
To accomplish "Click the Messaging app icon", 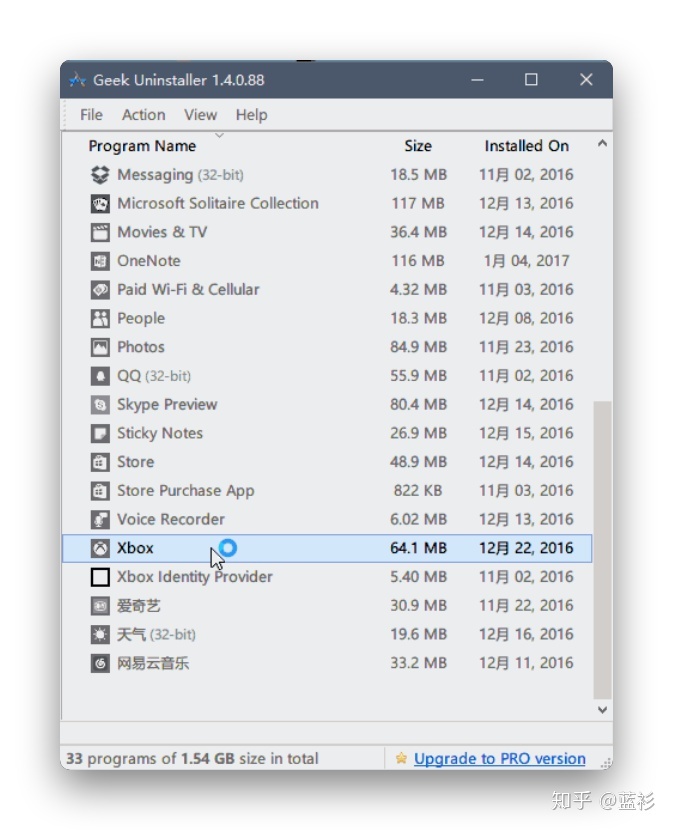I will 100,174.
